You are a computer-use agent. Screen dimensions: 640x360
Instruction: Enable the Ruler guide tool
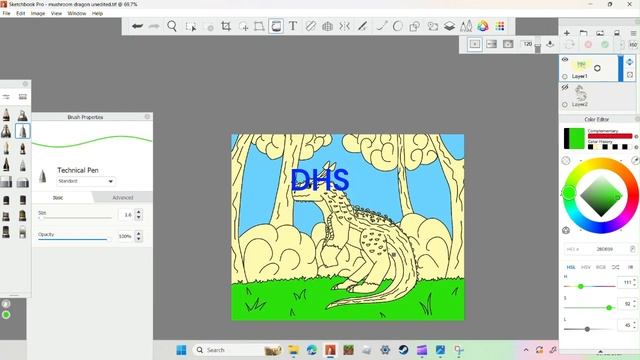311,26
